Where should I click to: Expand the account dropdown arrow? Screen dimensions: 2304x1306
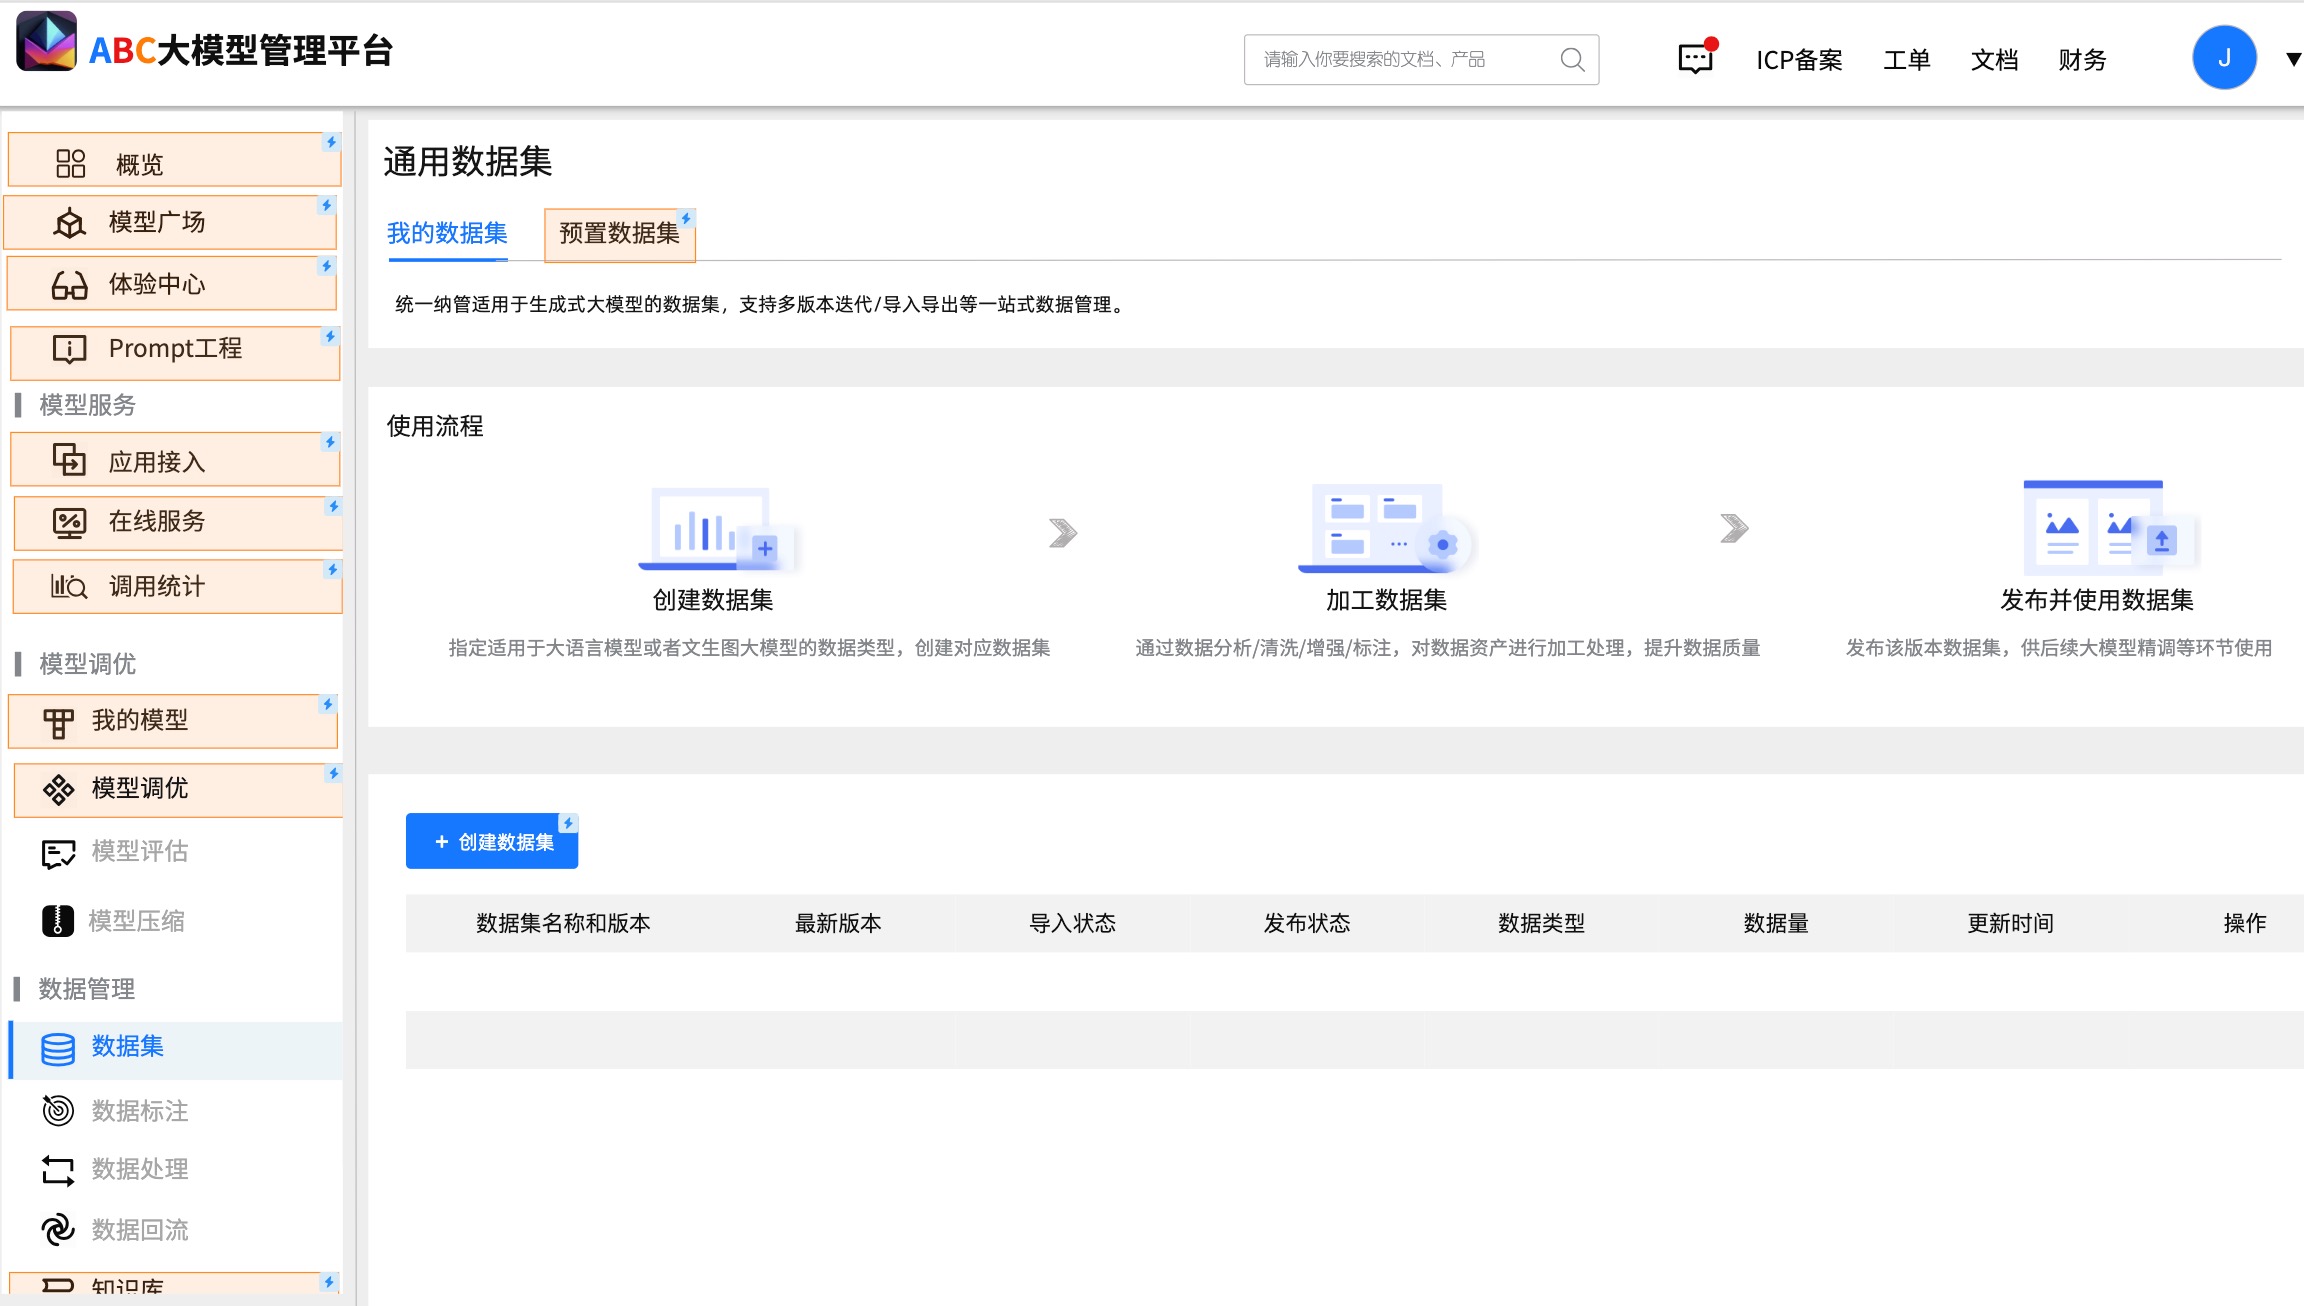click(2293, 60)
